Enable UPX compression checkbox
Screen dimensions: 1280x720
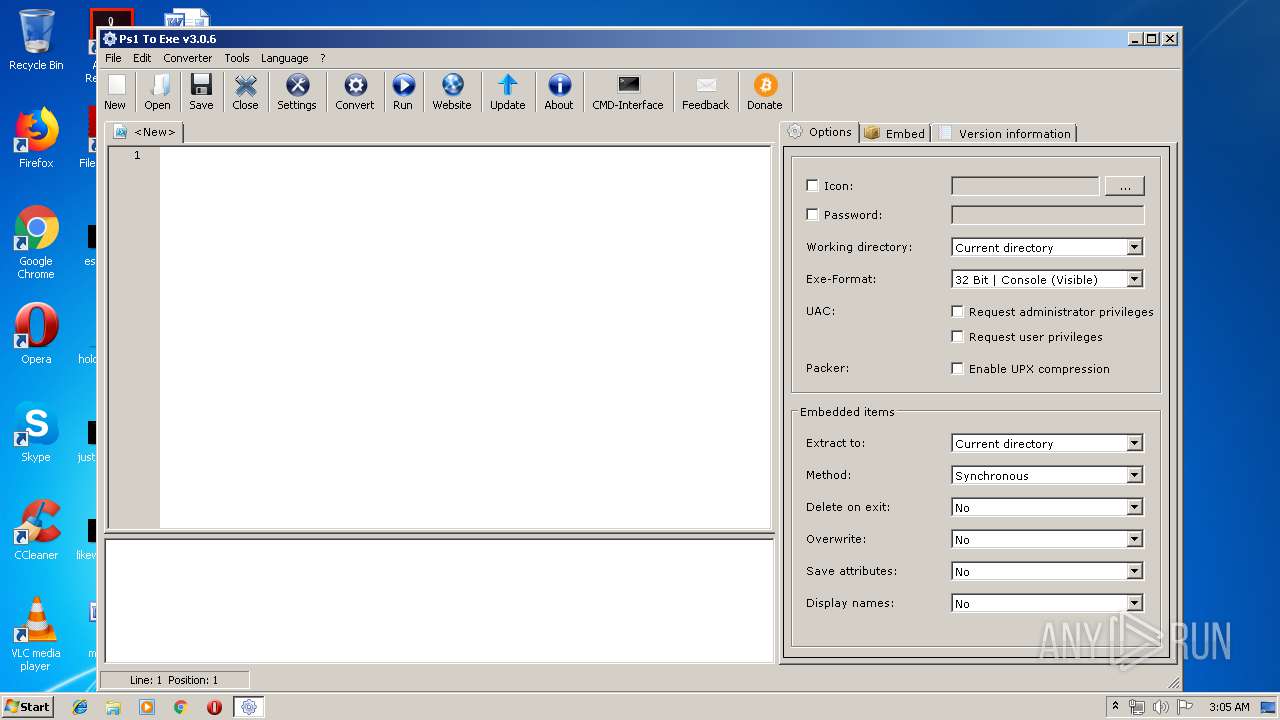click(957, 369)
